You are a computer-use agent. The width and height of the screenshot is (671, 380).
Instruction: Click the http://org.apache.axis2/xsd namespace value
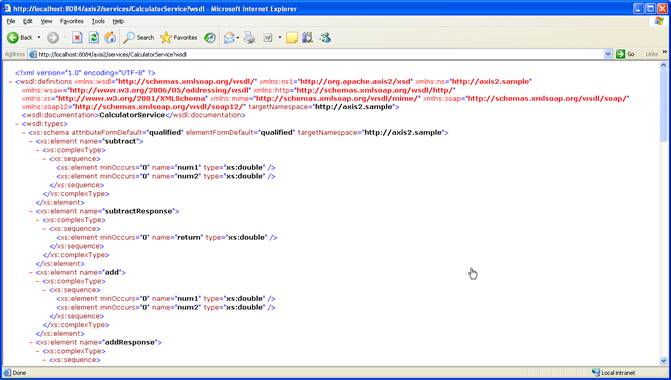point(356,81)
